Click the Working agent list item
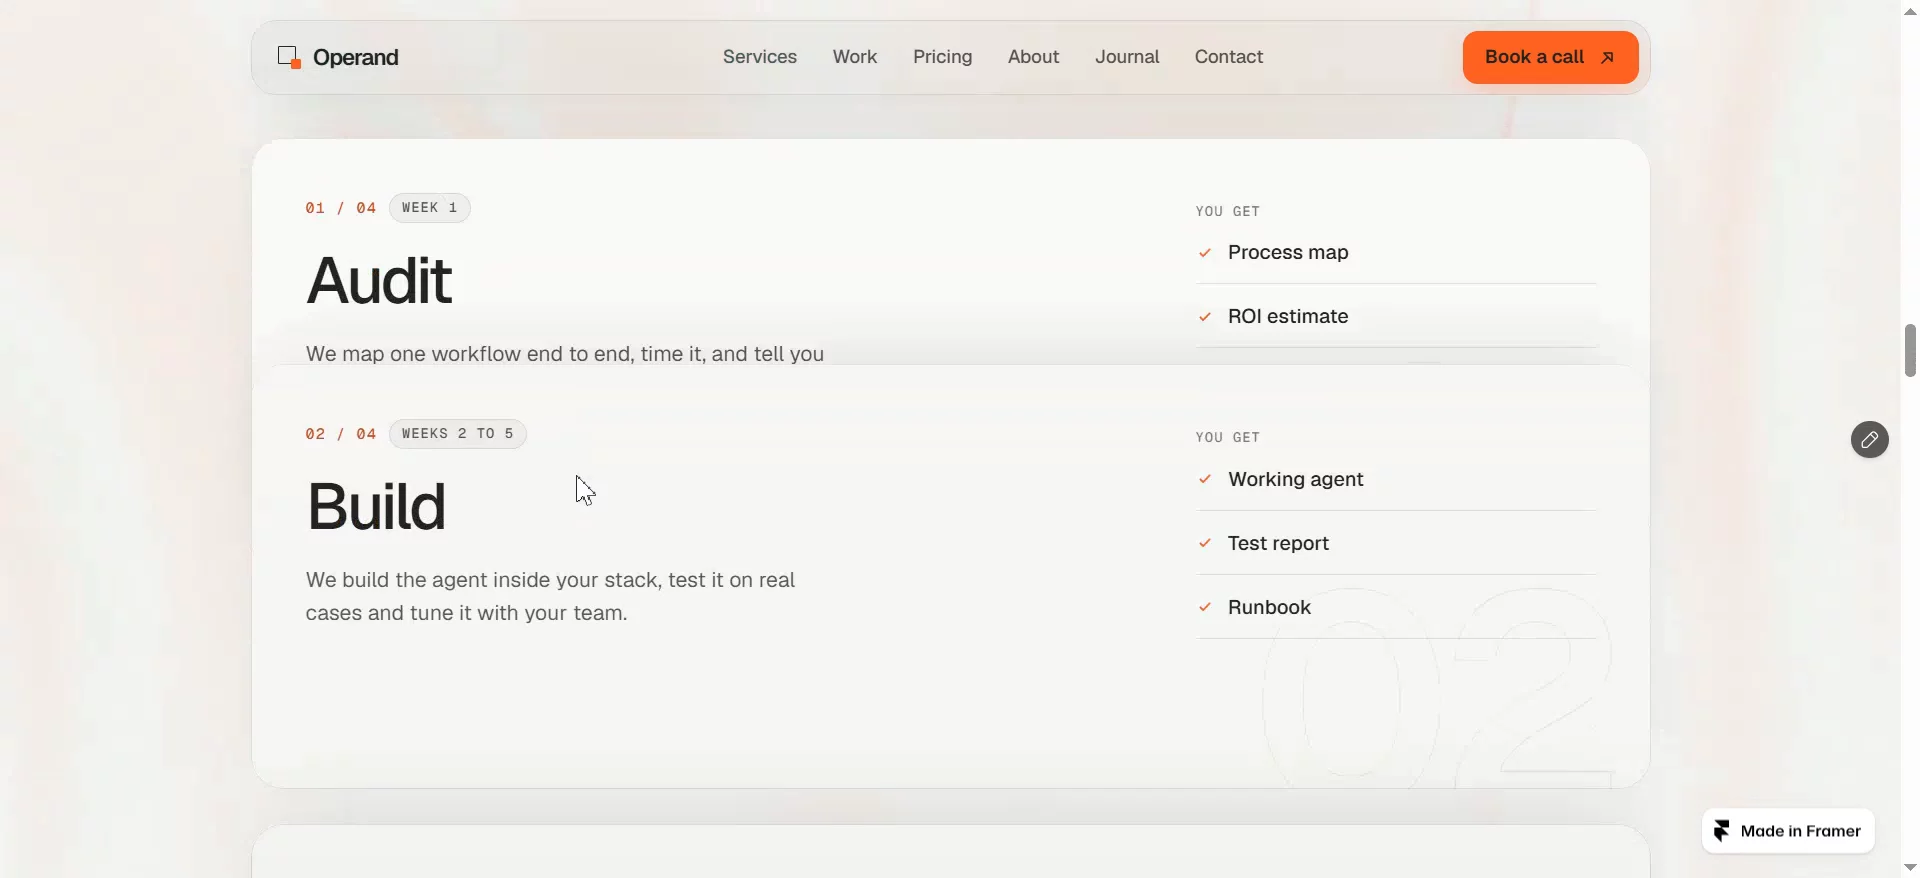This screenshot has width=1920, height=878. [1397, 479]
